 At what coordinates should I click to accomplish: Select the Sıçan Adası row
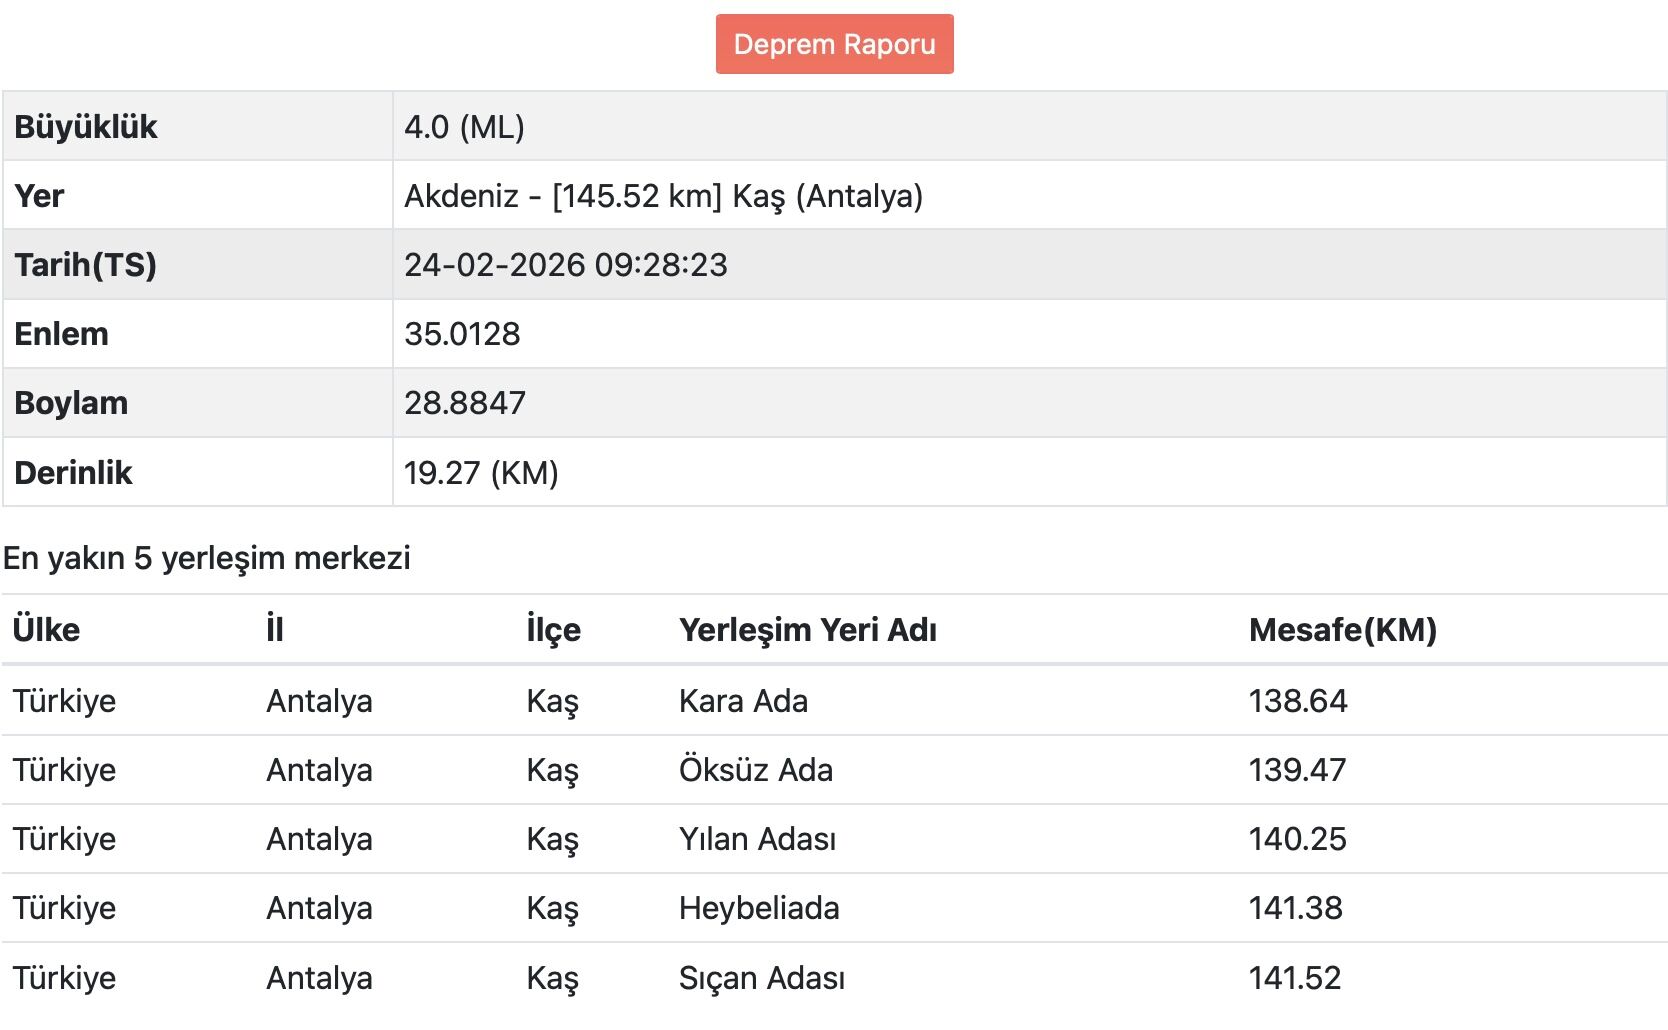pyautogui.click(x=760, y=977)
